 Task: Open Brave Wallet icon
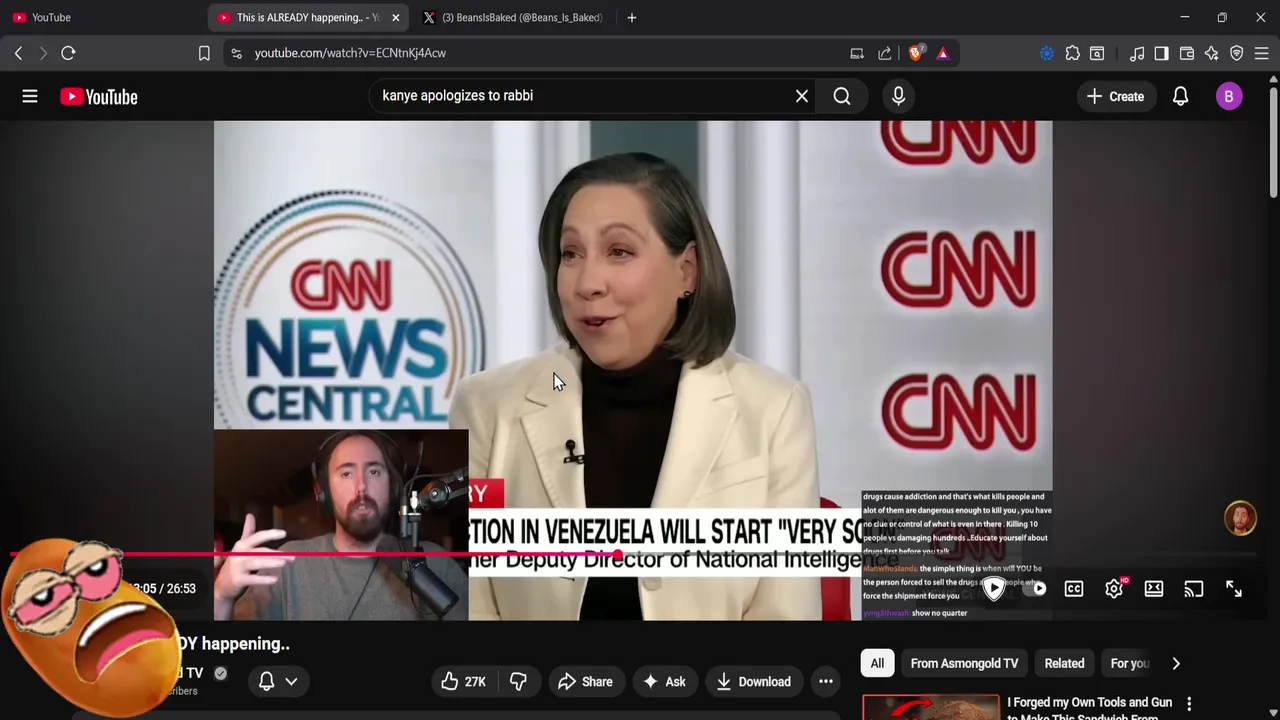[1187, 53]
